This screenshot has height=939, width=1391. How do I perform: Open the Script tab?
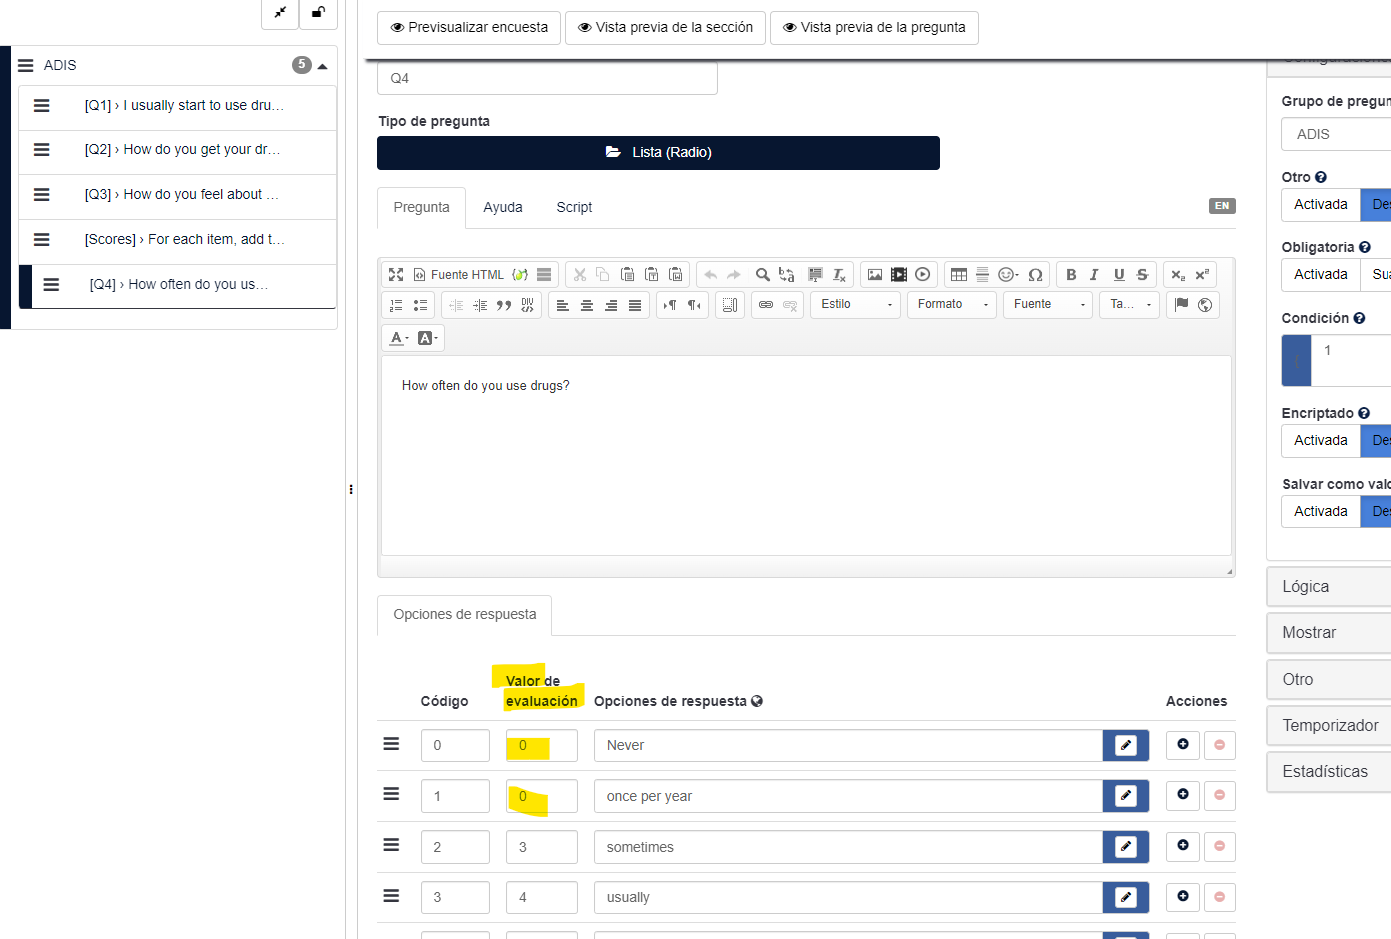(574, 208)
